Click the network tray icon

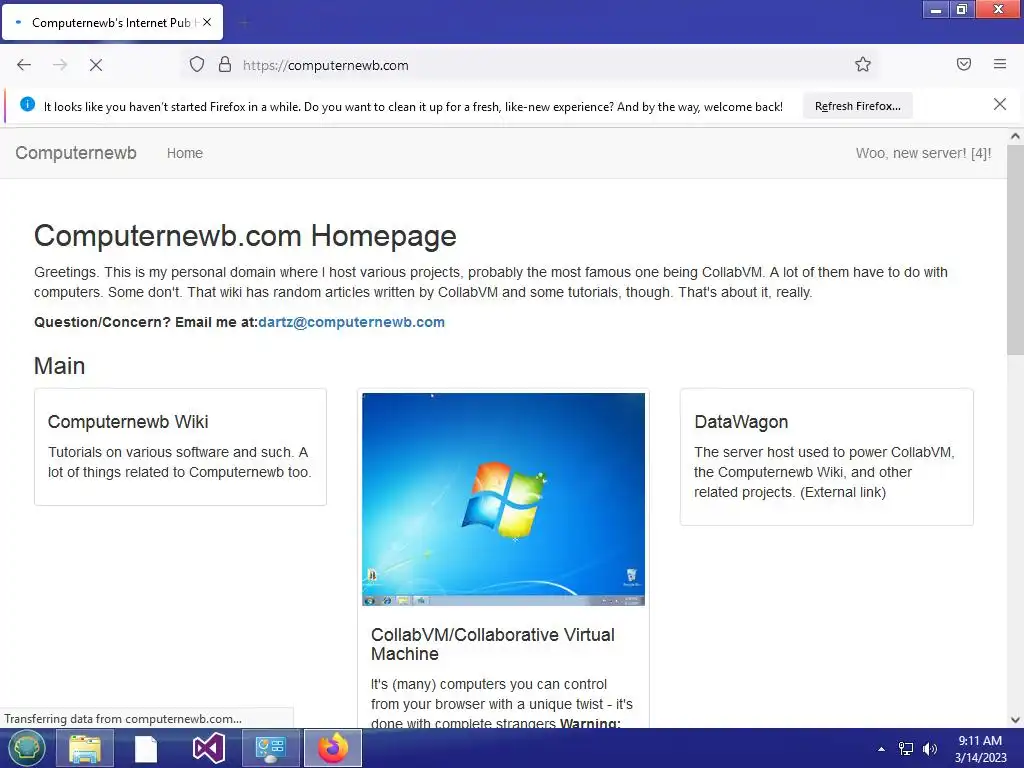[906, 749]
